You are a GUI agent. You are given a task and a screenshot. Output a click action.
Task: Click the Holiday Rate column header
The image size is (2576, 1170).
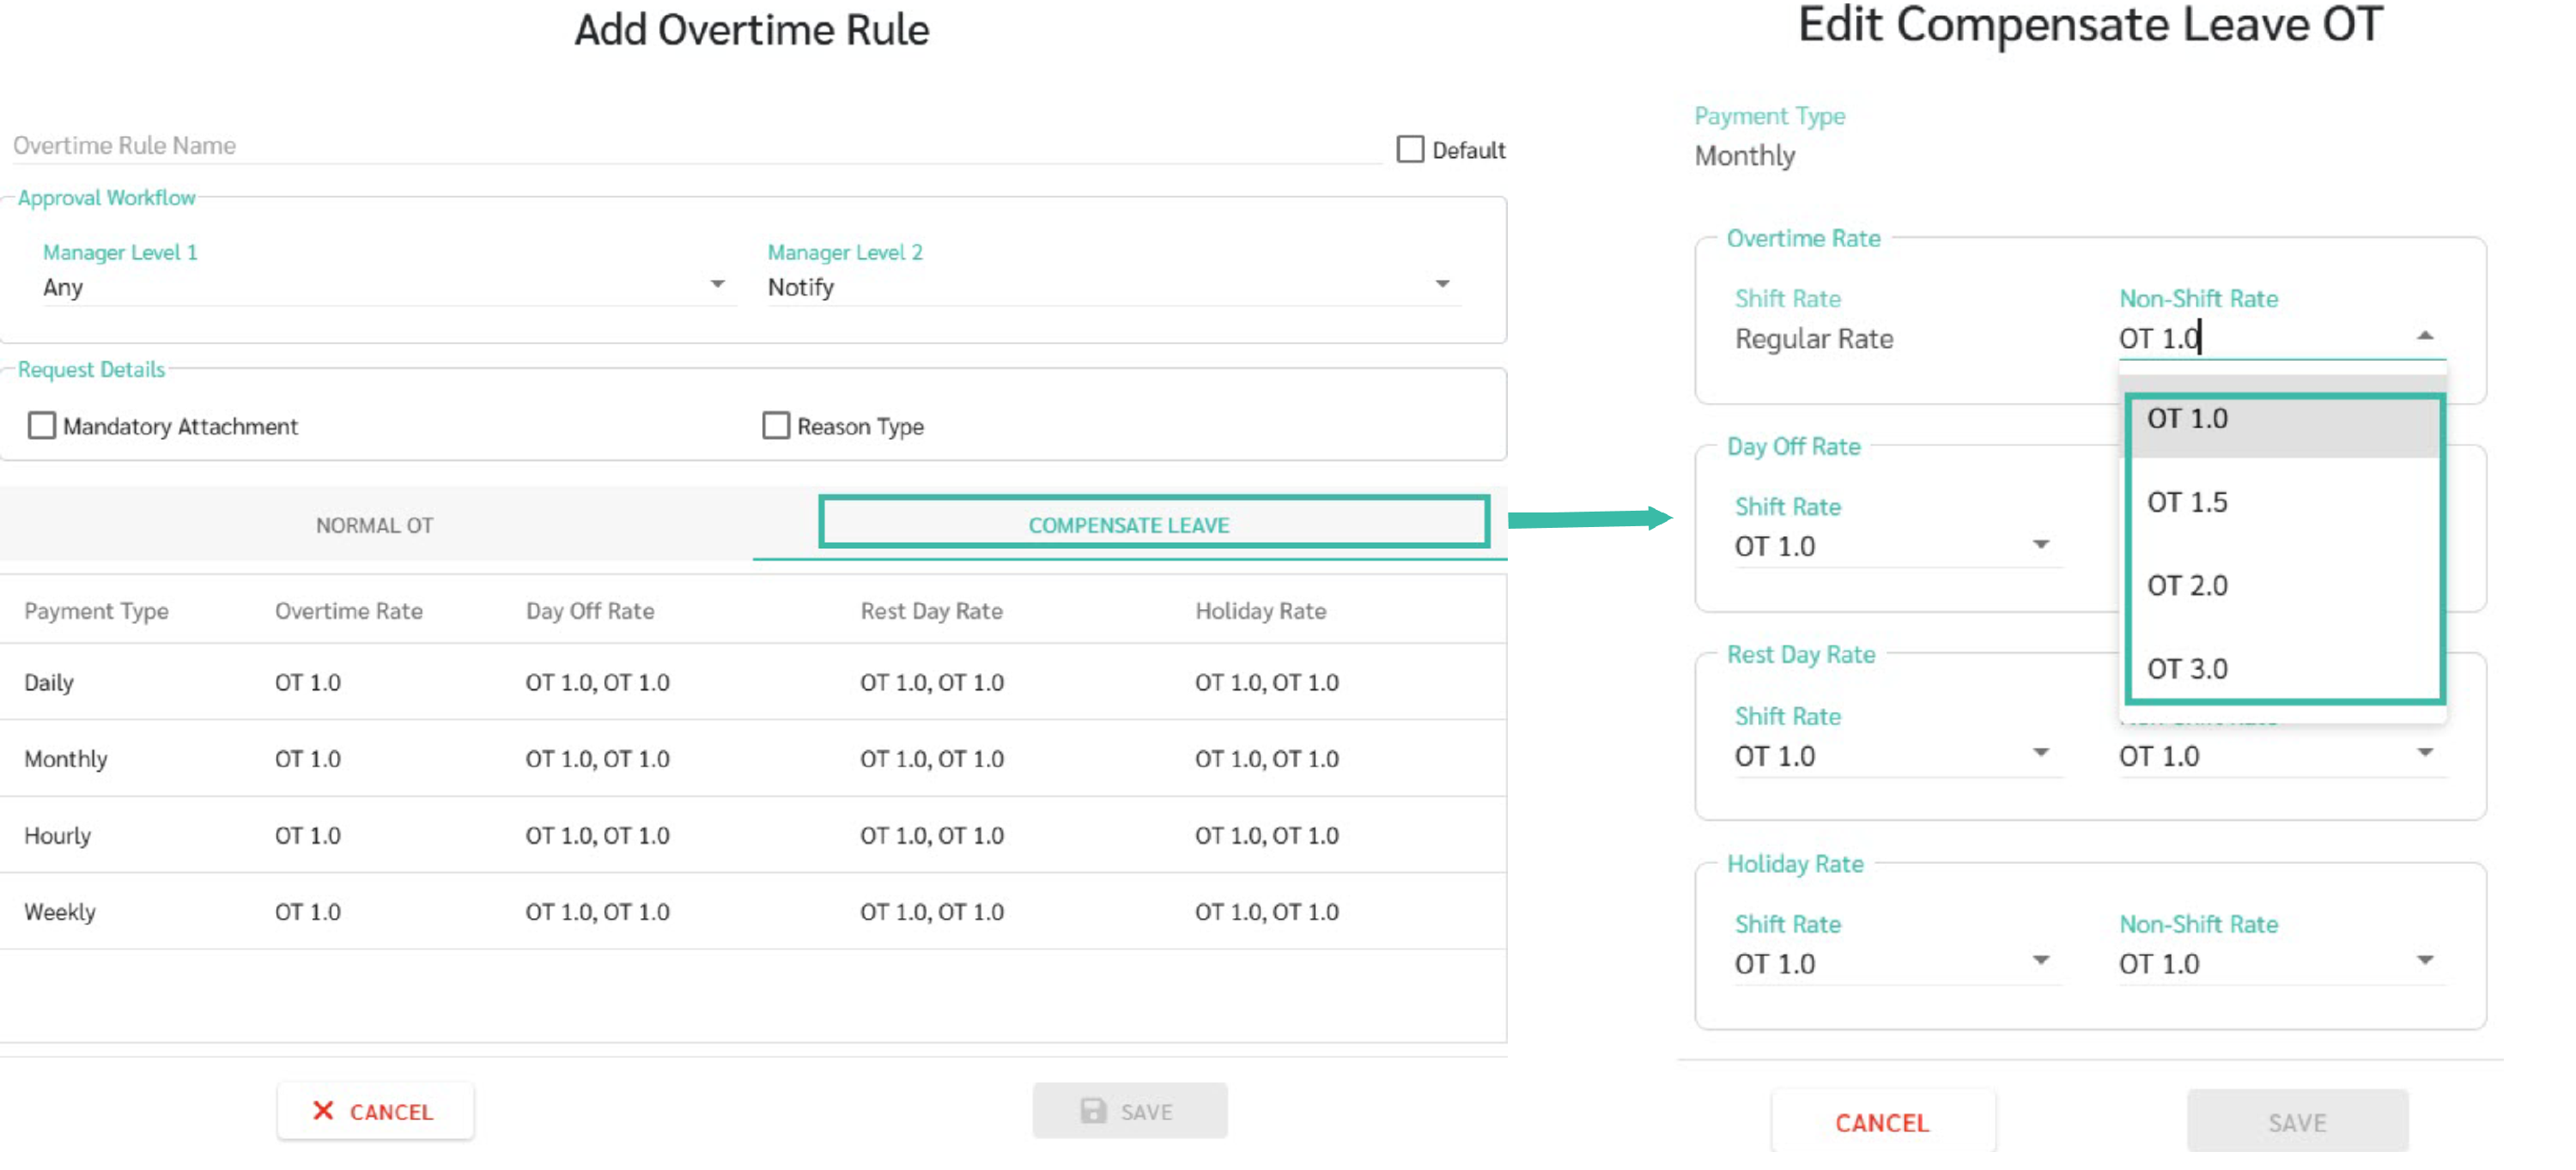tap(1261, 611)
